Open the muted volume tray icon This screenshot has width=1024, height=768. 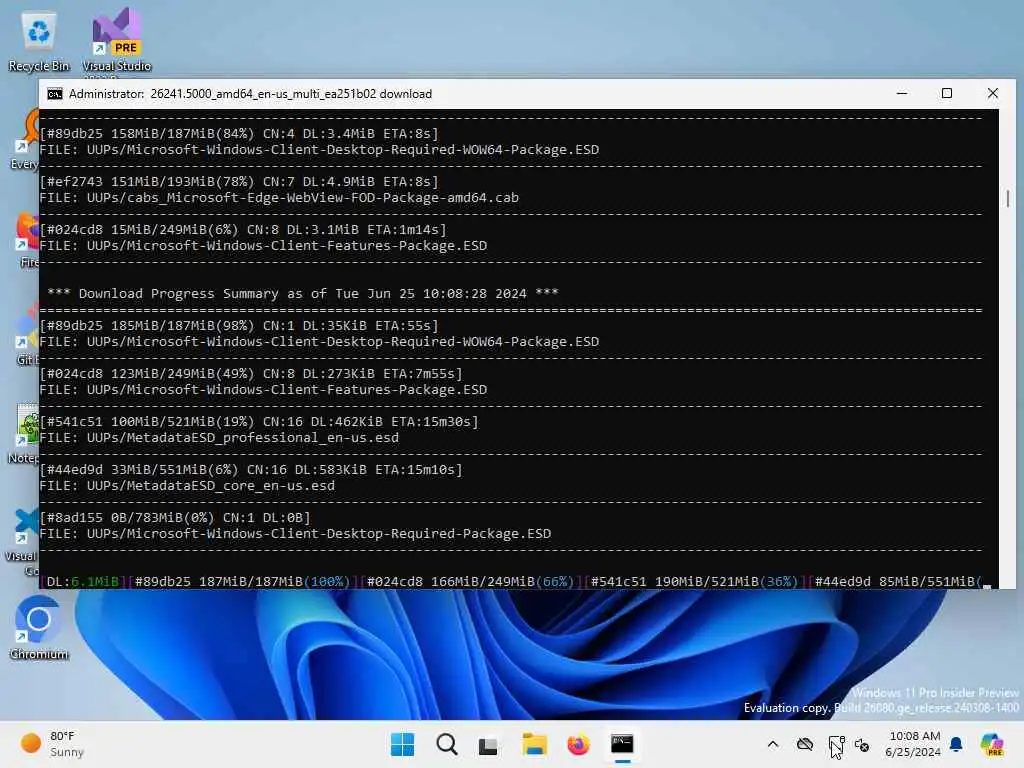(x=862, y=744)
